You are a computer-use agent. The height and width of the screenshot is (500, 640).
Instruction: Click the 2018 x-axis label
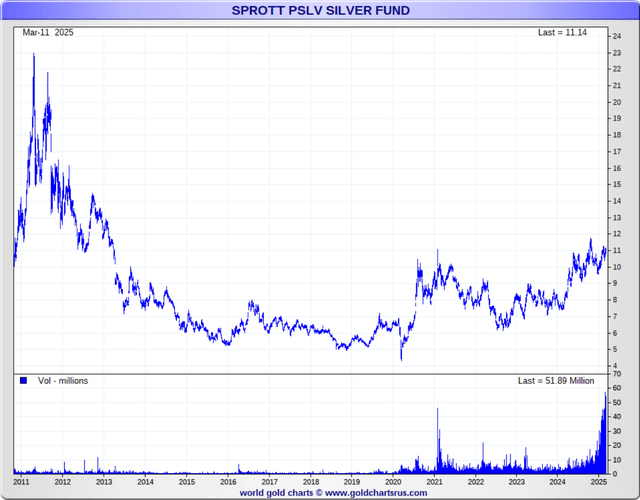coord(311,482)
